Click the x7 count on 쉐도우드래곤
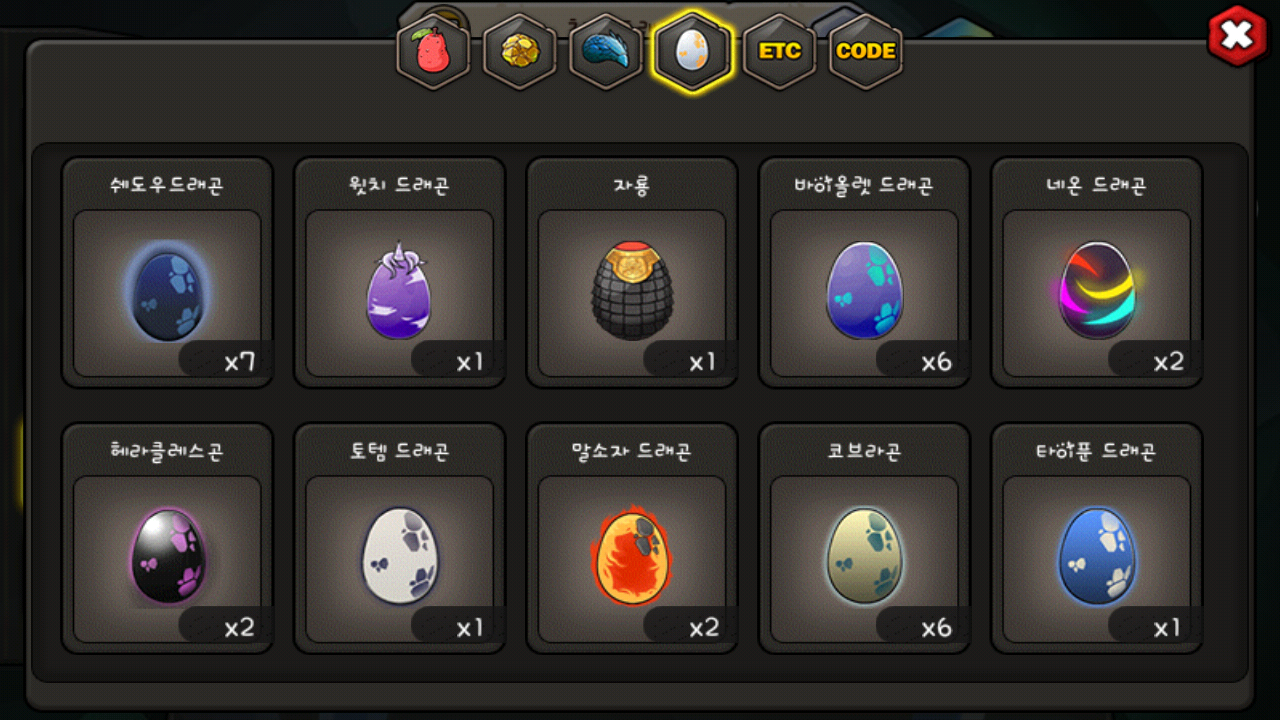The height and width of the screenshot is (720, 1280). [x=239, y=361]
